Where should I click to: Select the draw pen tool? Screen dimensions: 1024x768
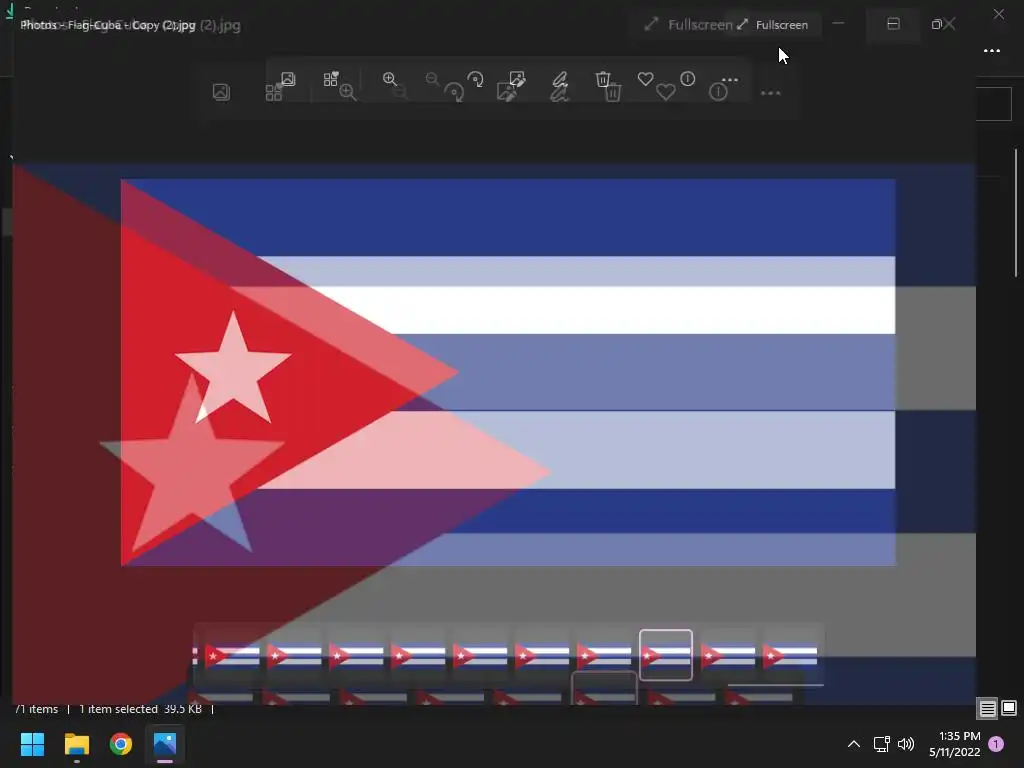[x=560, y=80]
